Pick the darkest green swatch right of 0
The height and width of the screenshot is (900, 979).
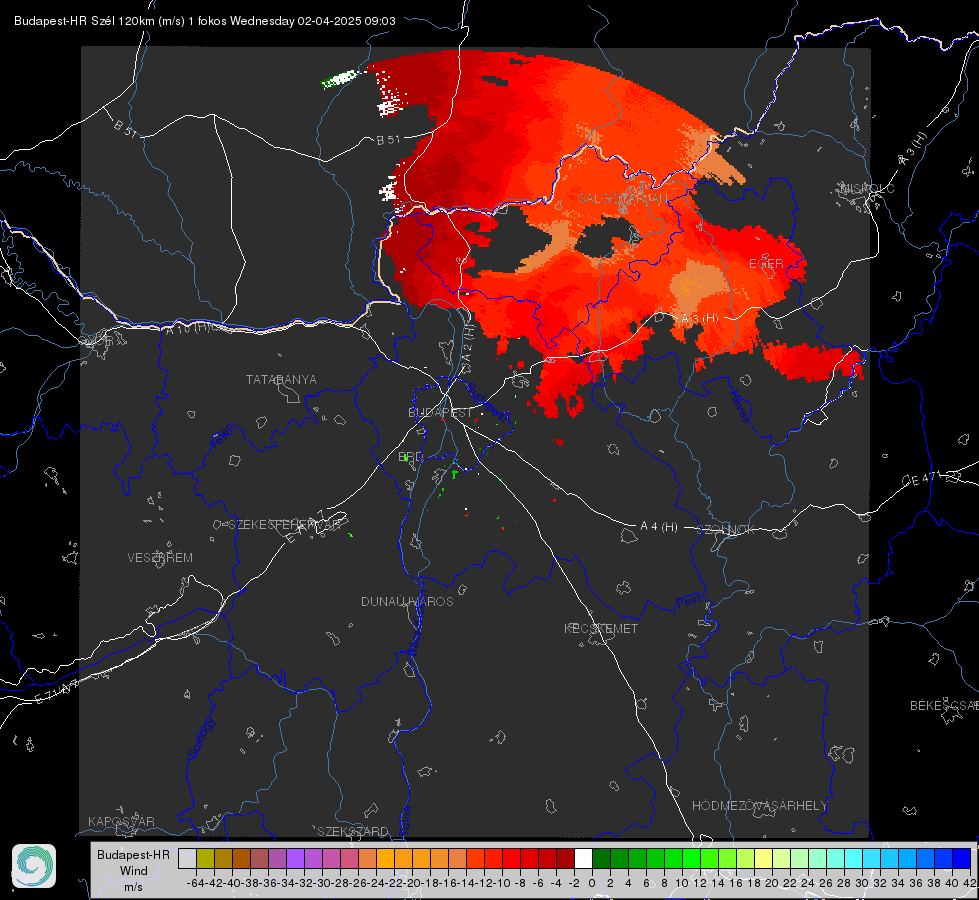pos(601,858)
